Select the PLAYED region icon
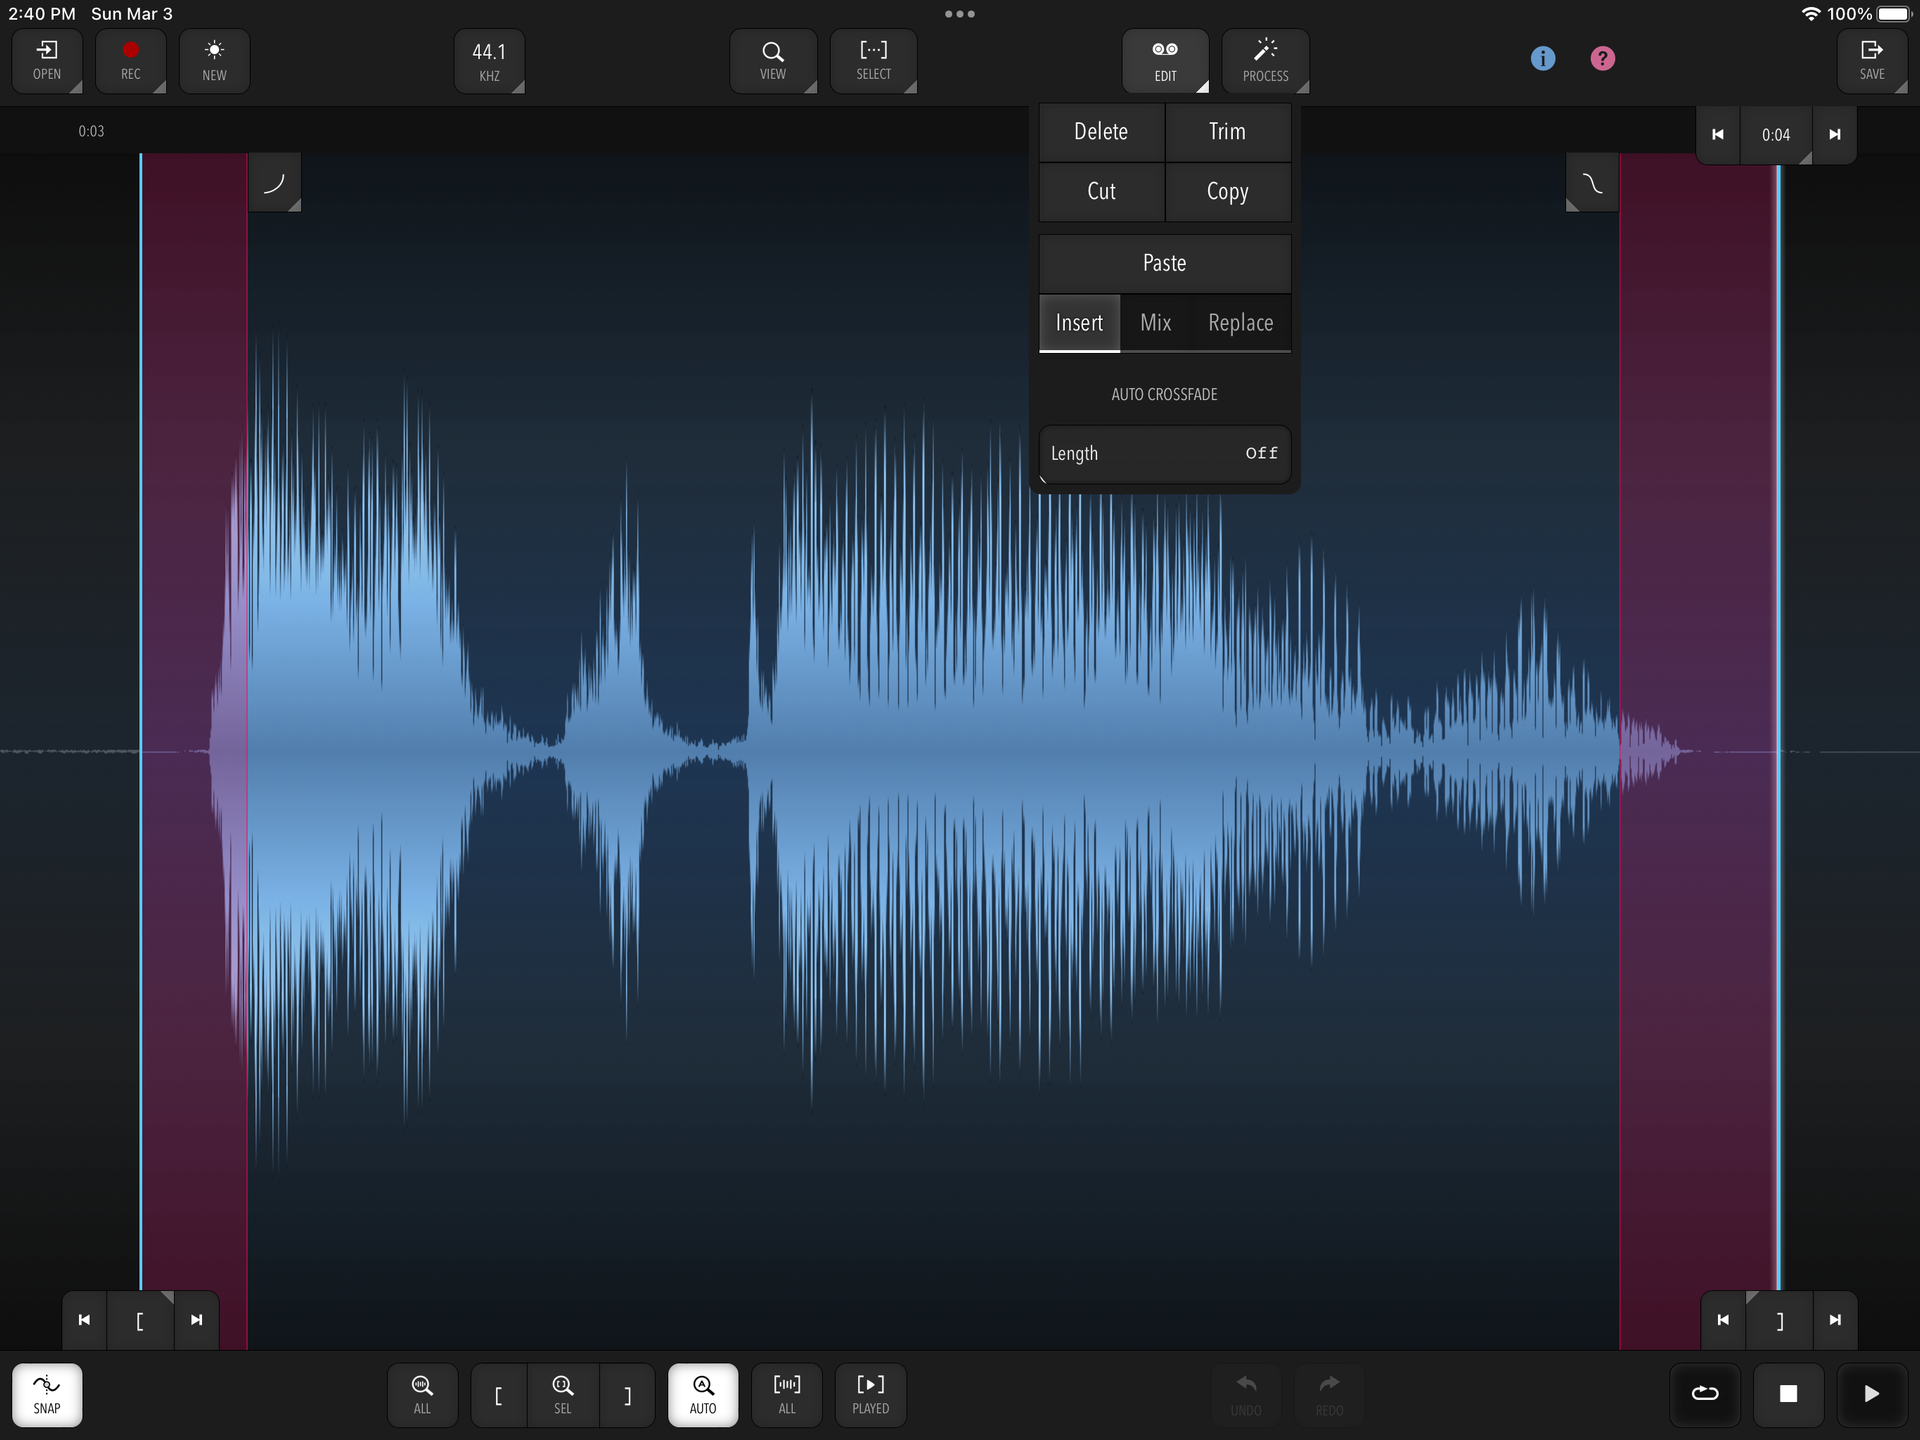 point(870,1394)
